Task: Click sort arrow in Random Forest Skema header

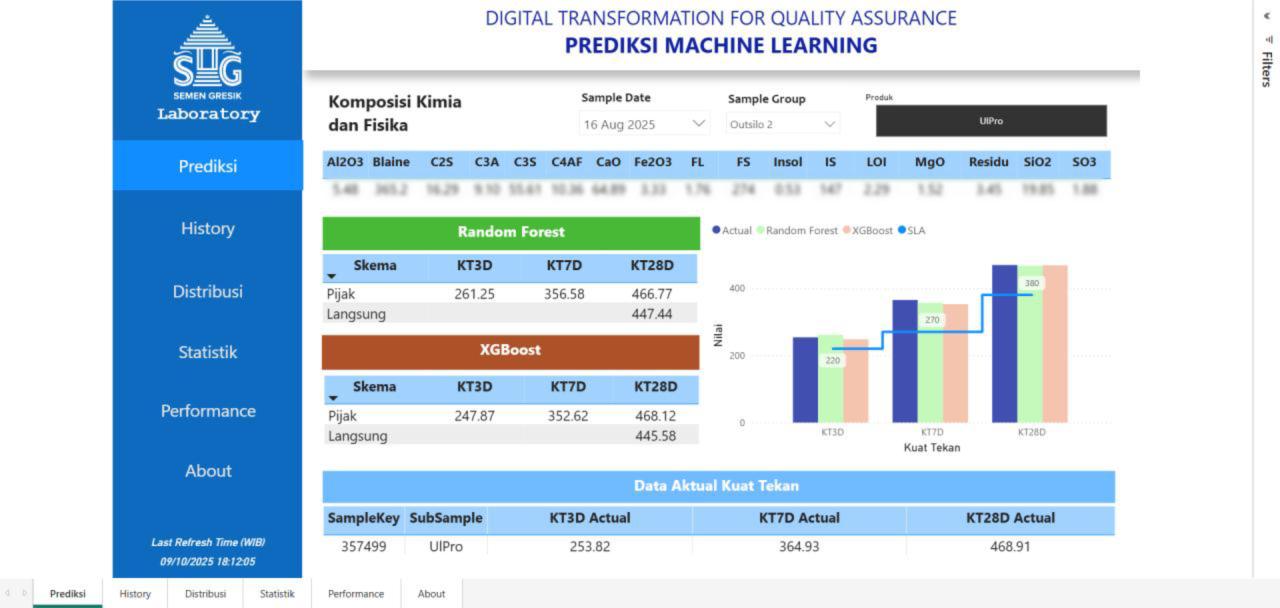Action: point(332,276)
